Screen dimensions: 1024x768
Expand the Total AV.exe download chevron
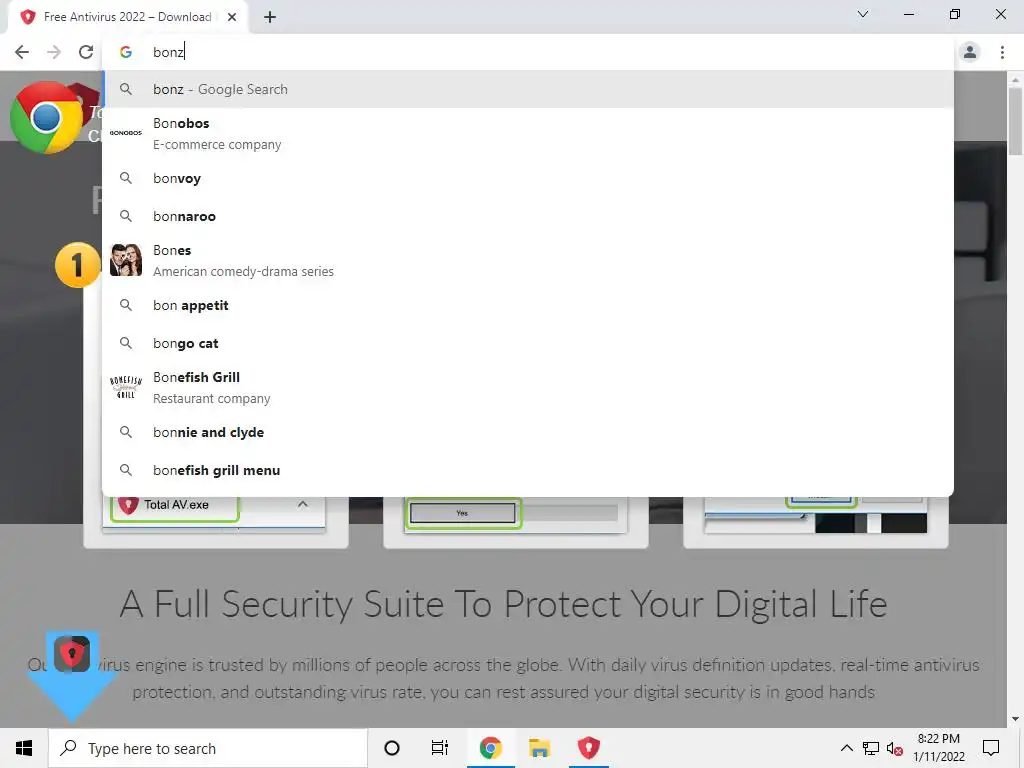302,504
